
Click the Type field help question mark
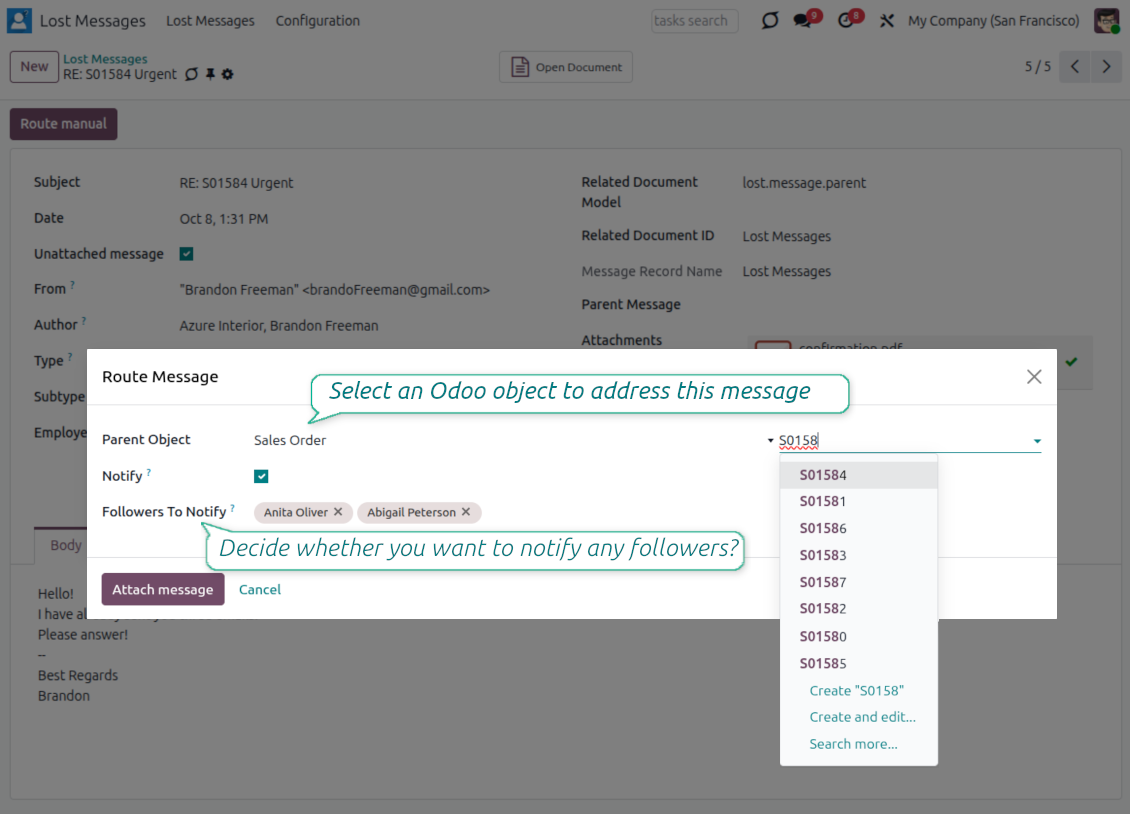pyautogui.click(x=70, y=357)
